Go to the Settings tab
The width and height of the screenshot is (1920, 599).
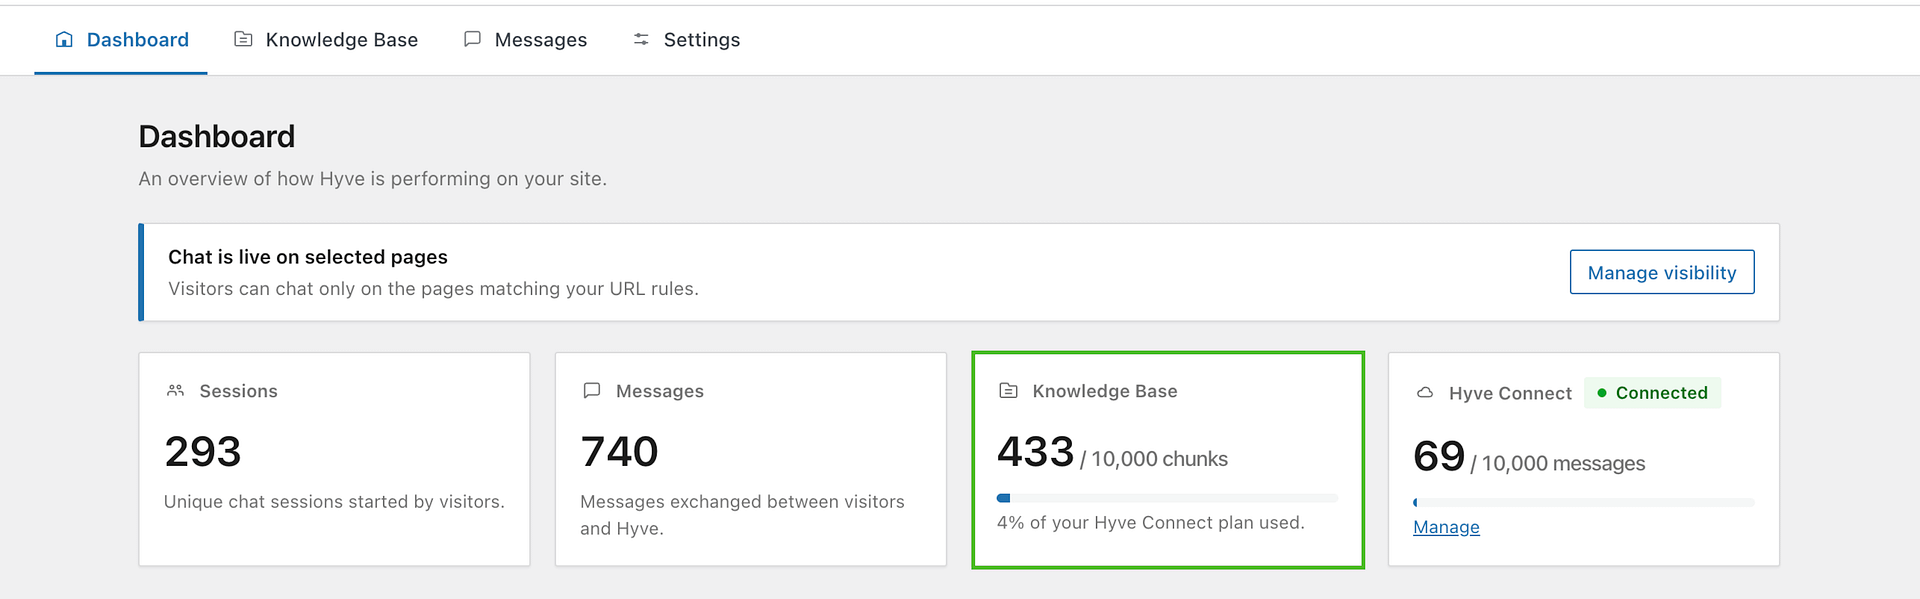[x=686, y=40]
